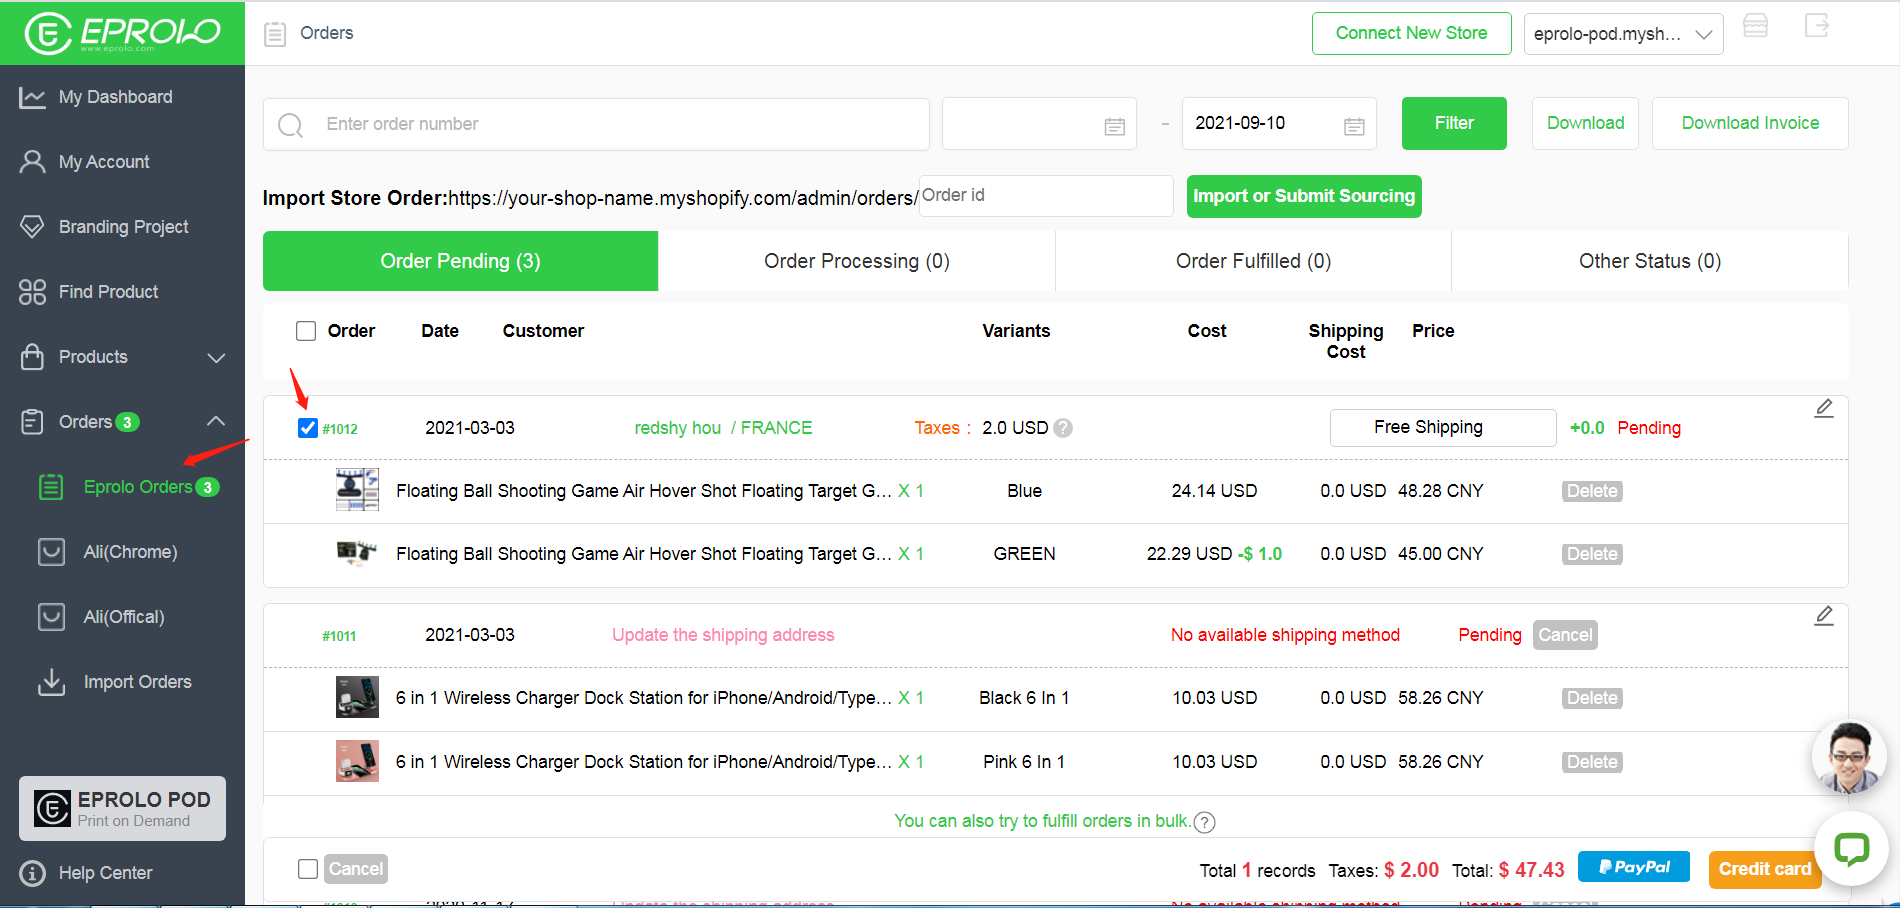1900x908 pixels.
Task: Switch to the Order Fulfilled tab
Action: (1253, 261)
